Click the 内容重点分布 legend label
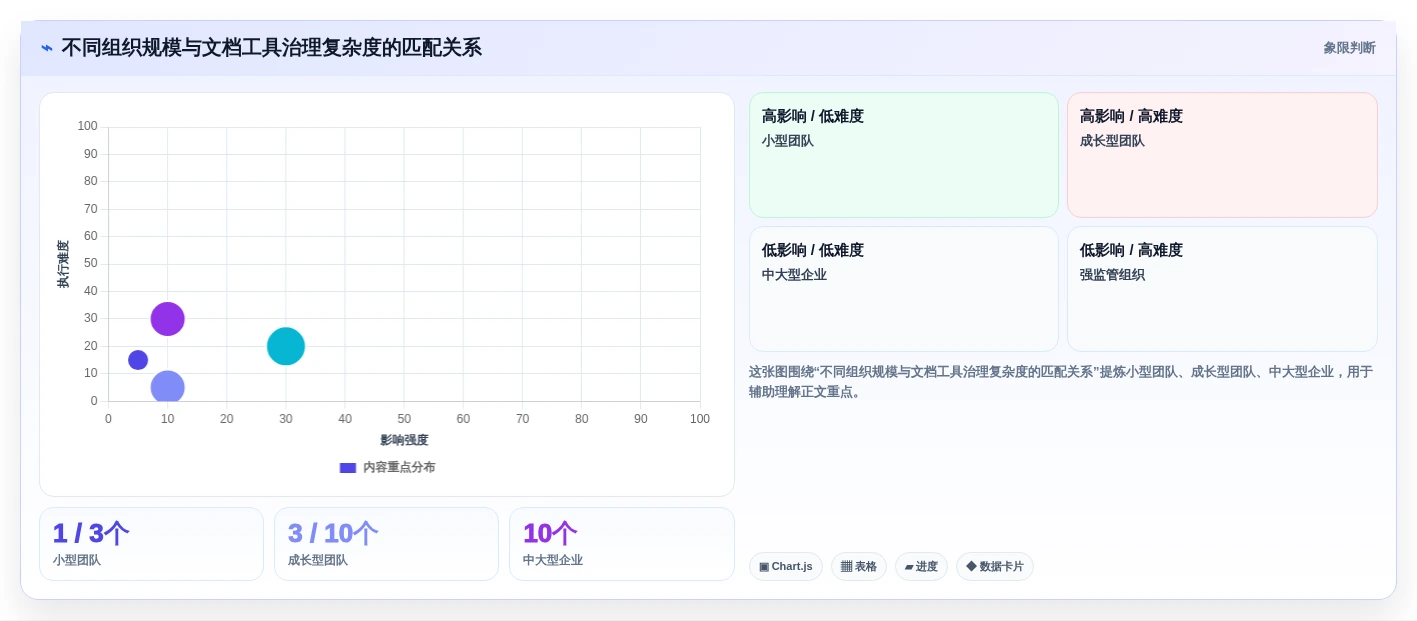 click(399, 467)
